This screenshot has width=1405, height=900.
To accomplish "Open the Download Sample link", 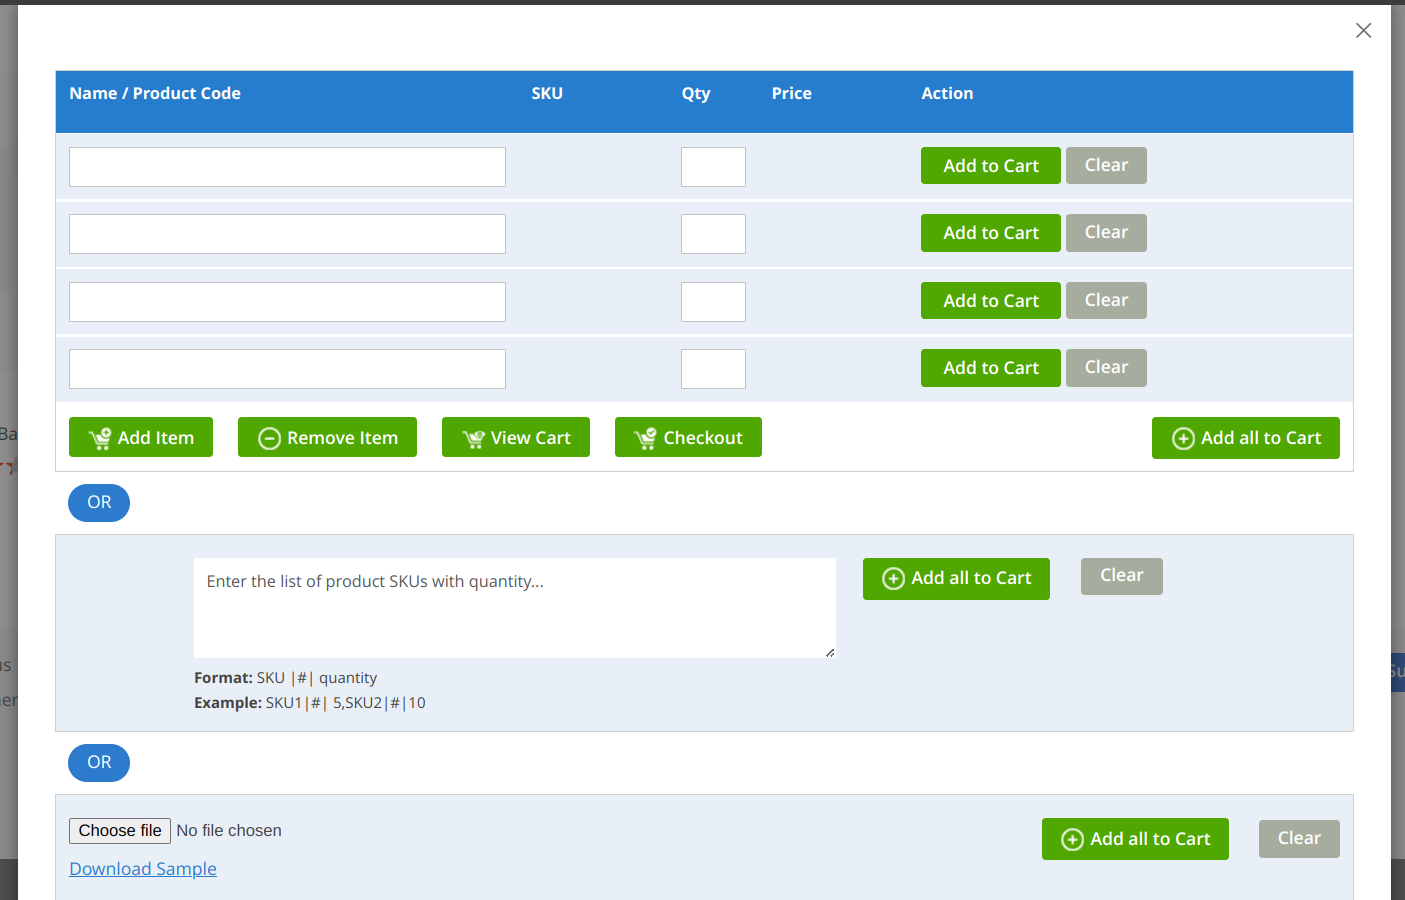I will [x=143, y=869].
